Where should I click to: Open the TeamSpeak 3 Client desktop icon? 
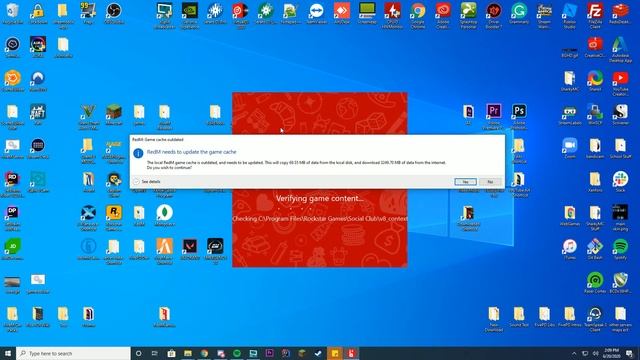pos(595,319)
